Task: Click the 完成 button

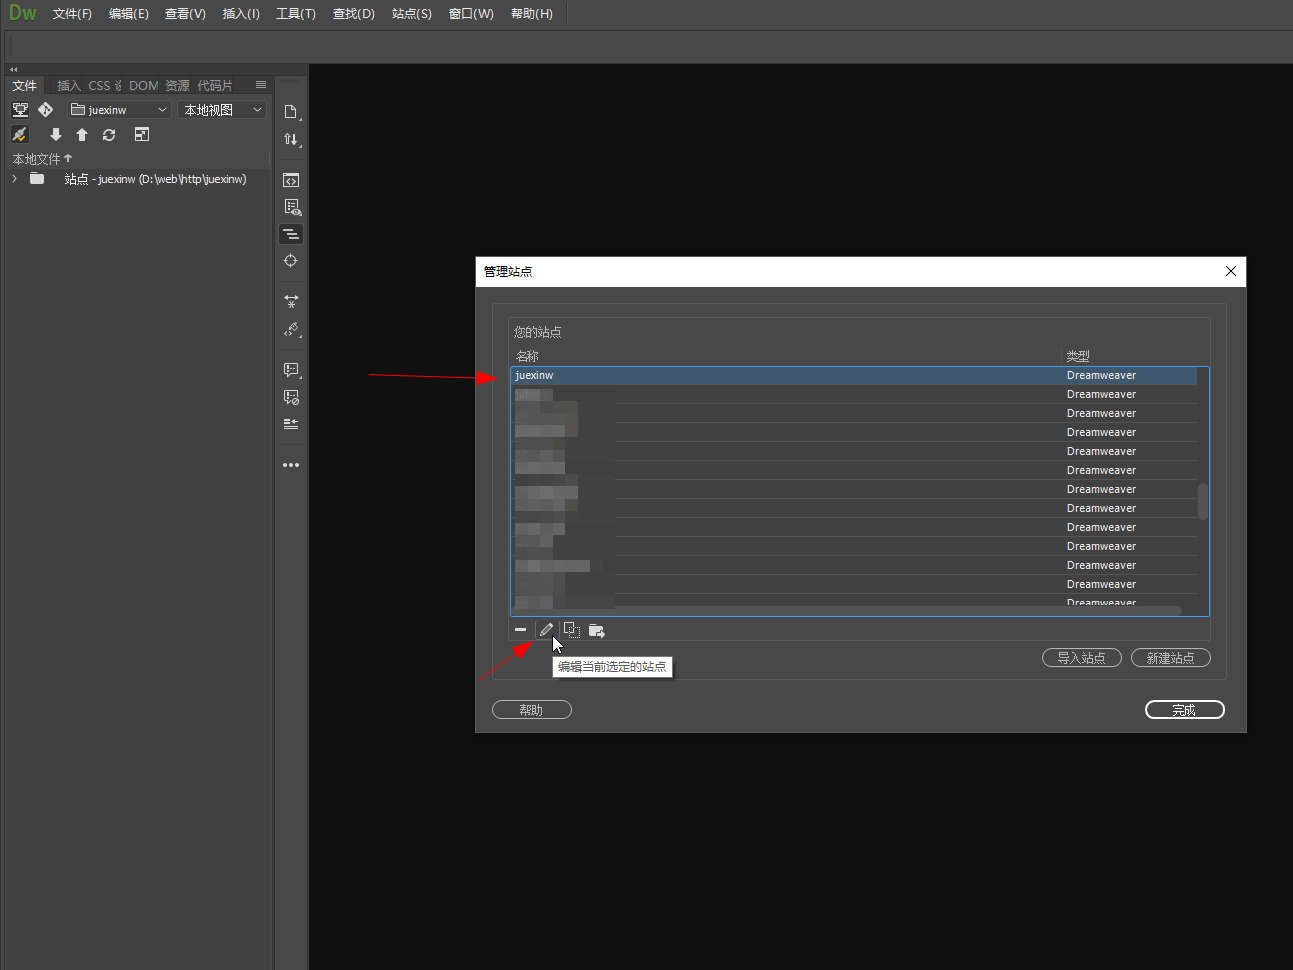Action: coord(1185,710)
